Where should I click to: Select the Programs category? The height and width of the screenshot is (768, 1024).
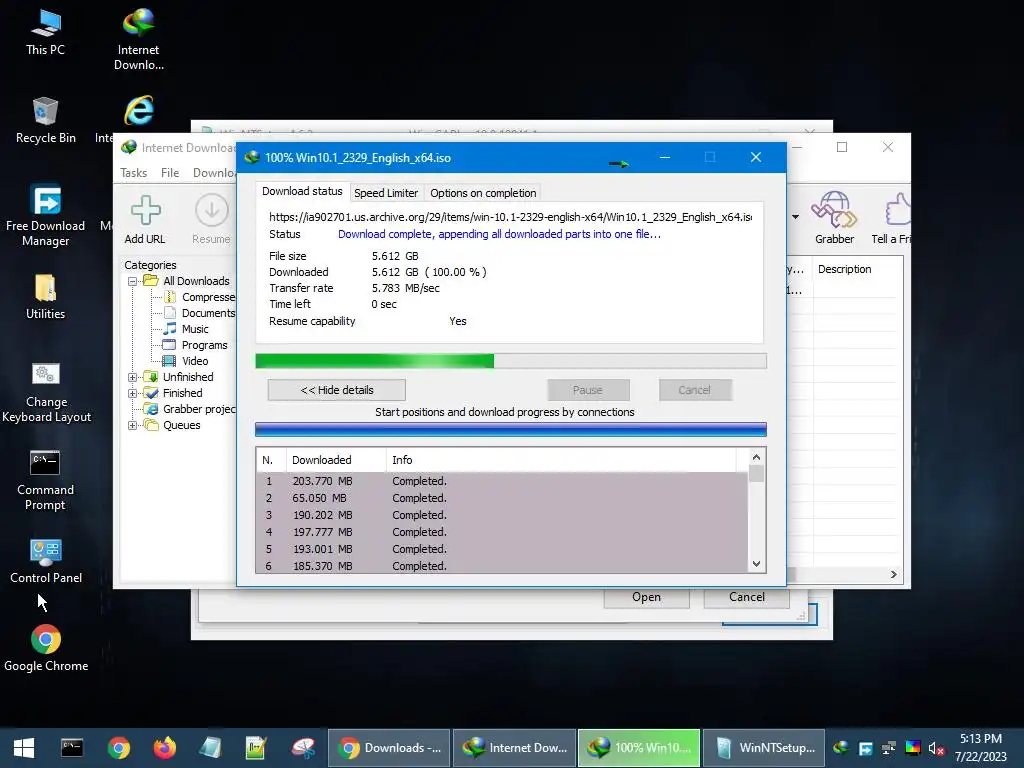(x=196, y=345)
